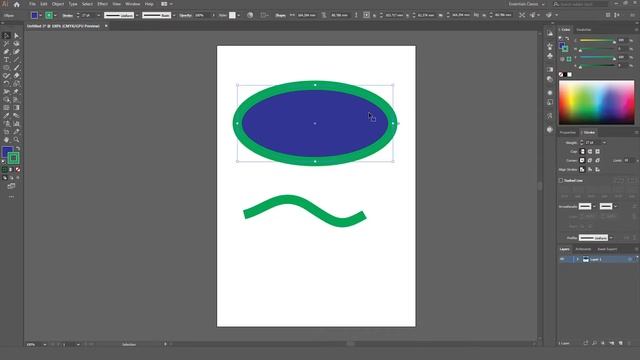Align stroke to center
This screenshot has height=360, width=640.
click(582, 169)
